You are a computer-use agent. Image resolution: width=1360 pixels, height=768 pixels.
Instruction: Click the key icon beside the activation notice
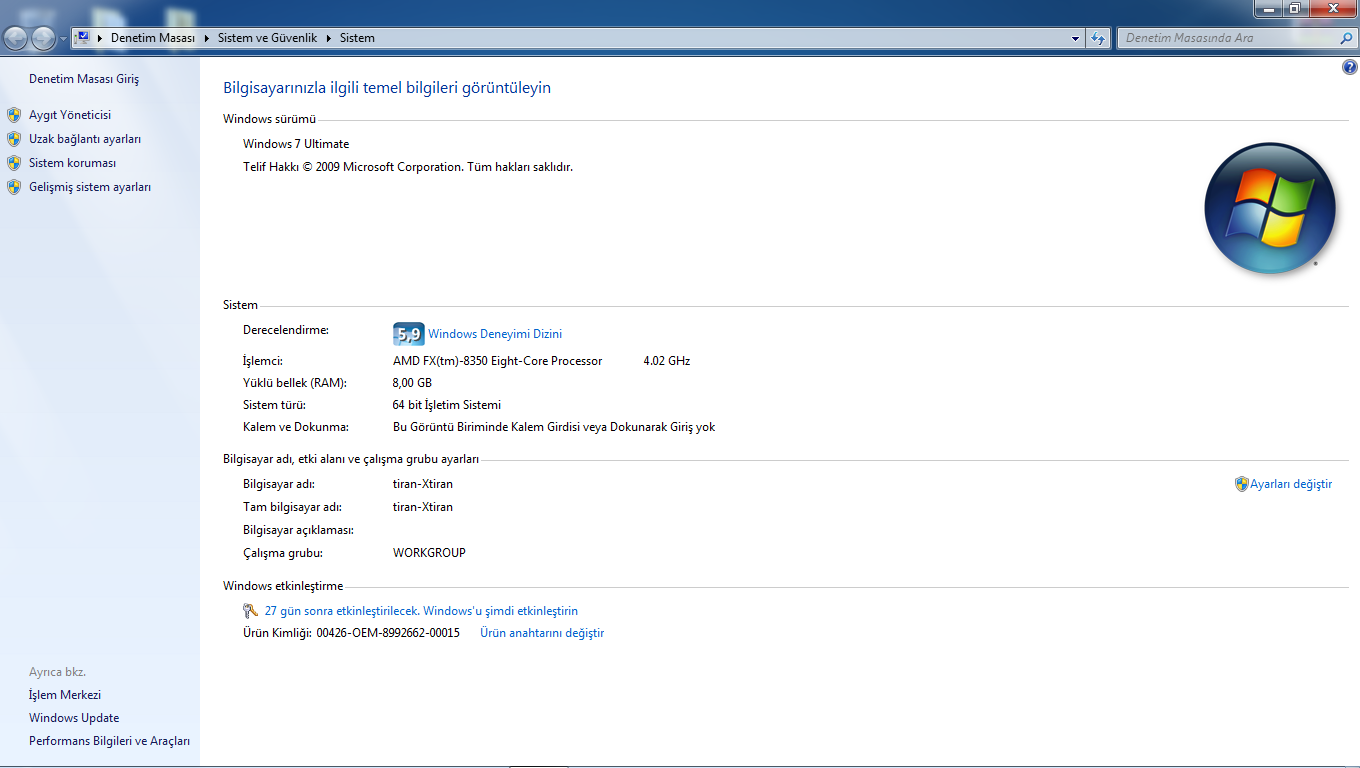pyautogui.click(x=250, y=611)
